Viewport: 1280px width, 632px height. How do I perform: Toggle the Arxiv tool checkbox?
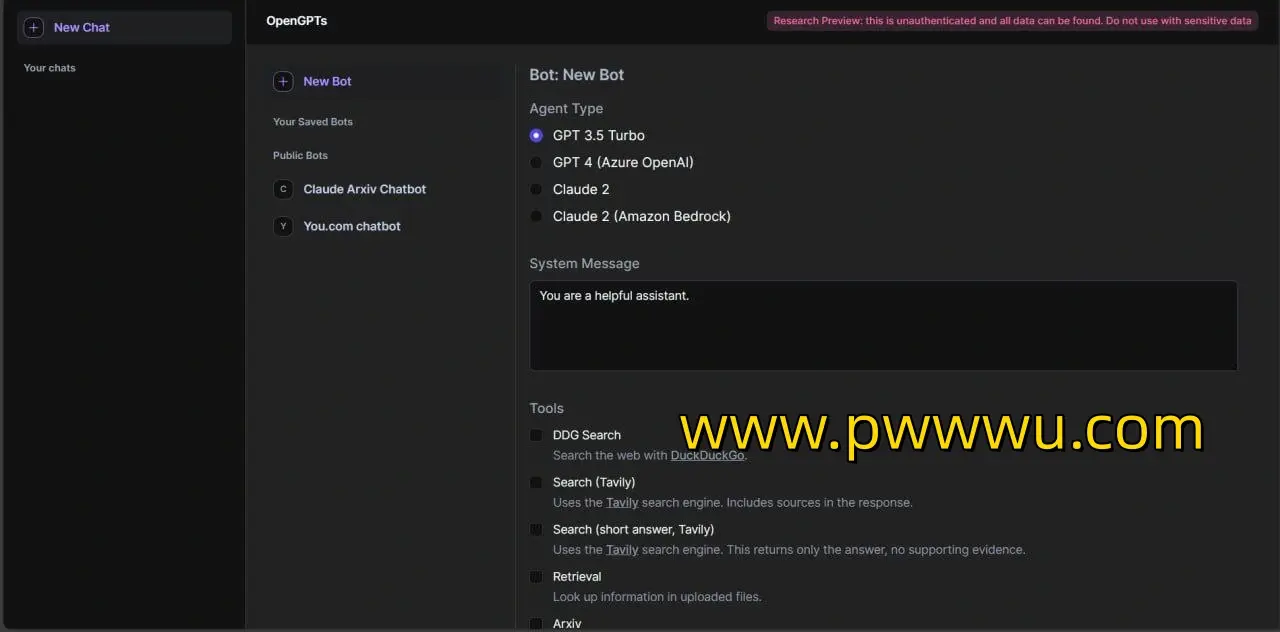point(536,624)
